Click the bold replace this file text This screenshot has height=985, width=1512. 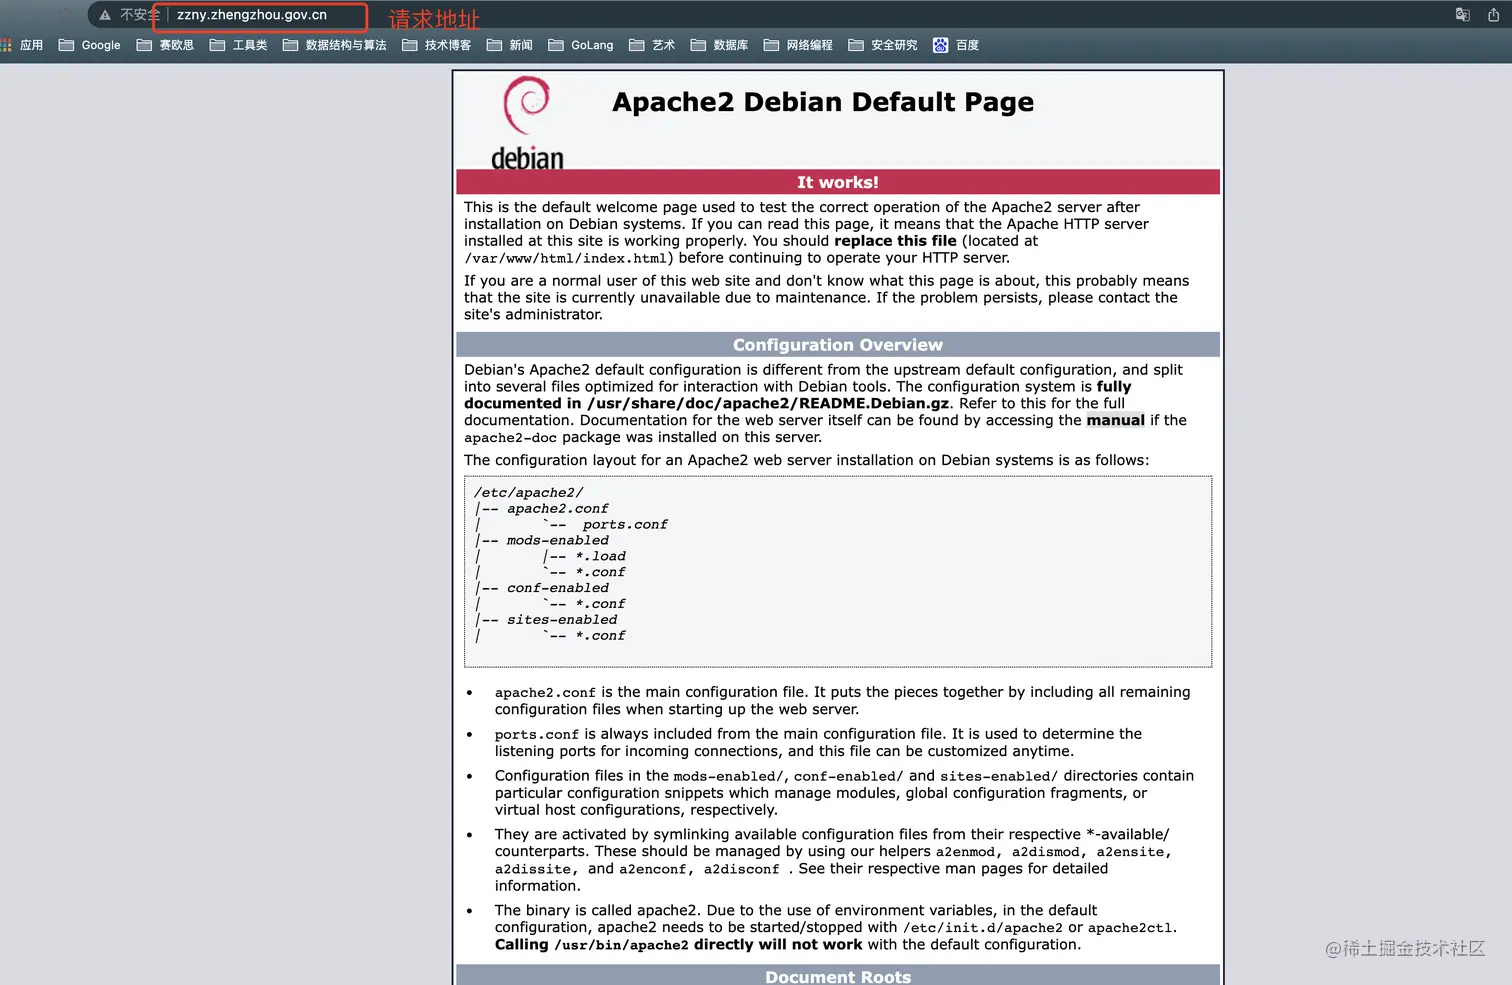pyautogui.click(x=895, y=241)
